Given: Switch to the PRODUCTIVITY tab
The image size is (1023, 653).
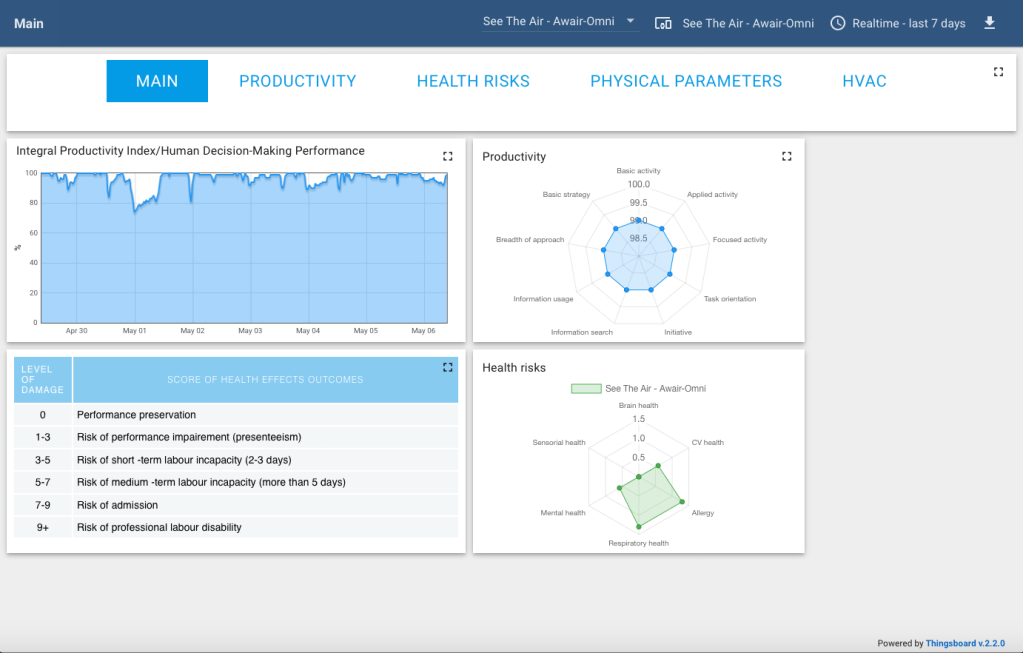Looking at the screenshot, I should (297, 81).
